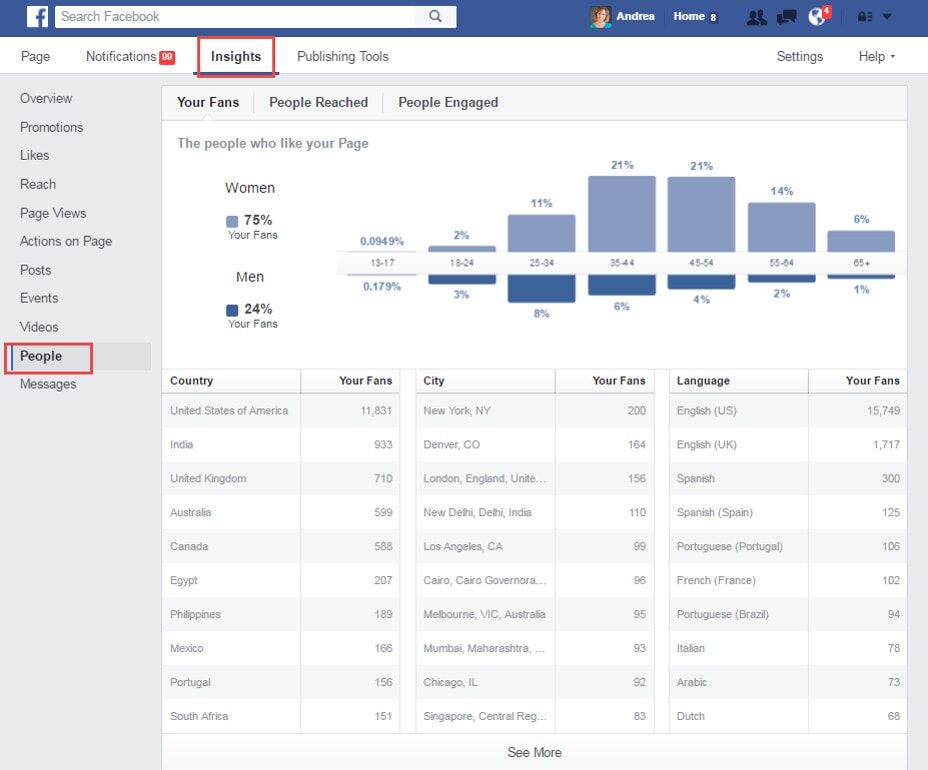Open Page Views in the sidebar
Viewport: 928px width, 770px height.
click(53, 213)
